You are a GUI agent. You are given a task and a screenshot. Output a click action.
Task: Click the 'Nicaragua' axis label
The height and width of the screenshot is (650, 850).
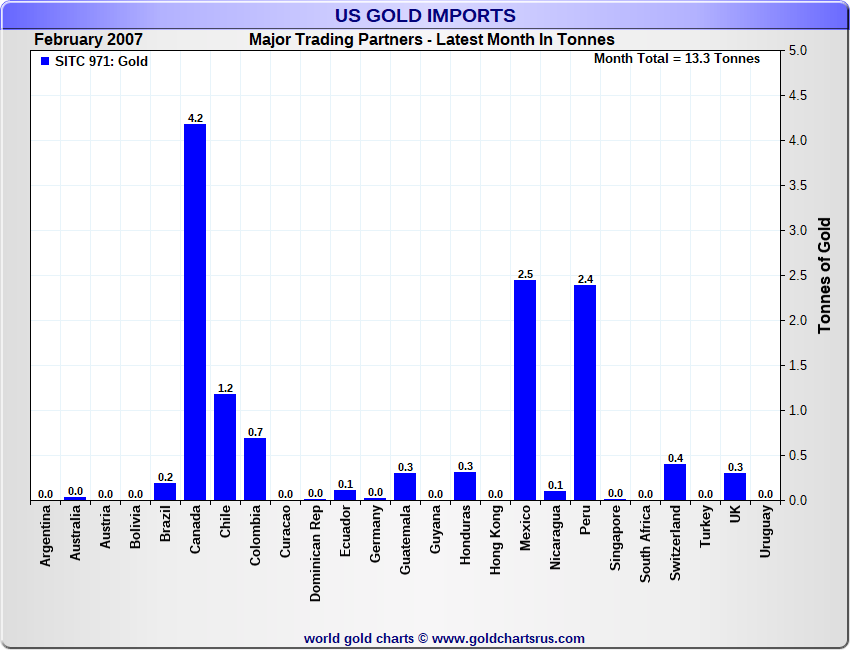click(x=555, y=538)
